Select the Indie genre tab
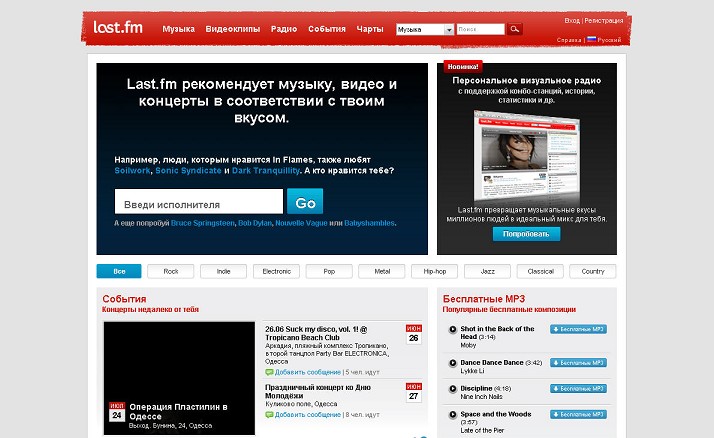The width and height of the screenshot is (714, 438). pos(223,271)
